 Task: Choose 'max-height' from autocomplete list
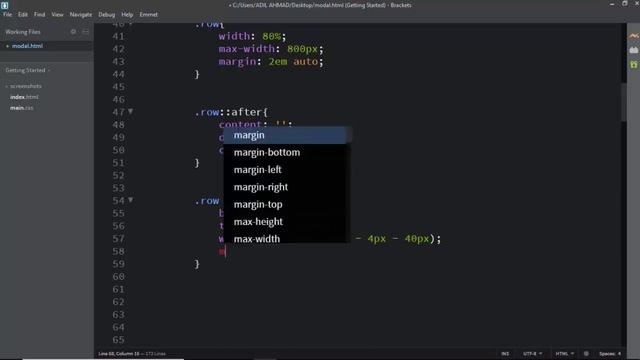click(x=285, y=222)
